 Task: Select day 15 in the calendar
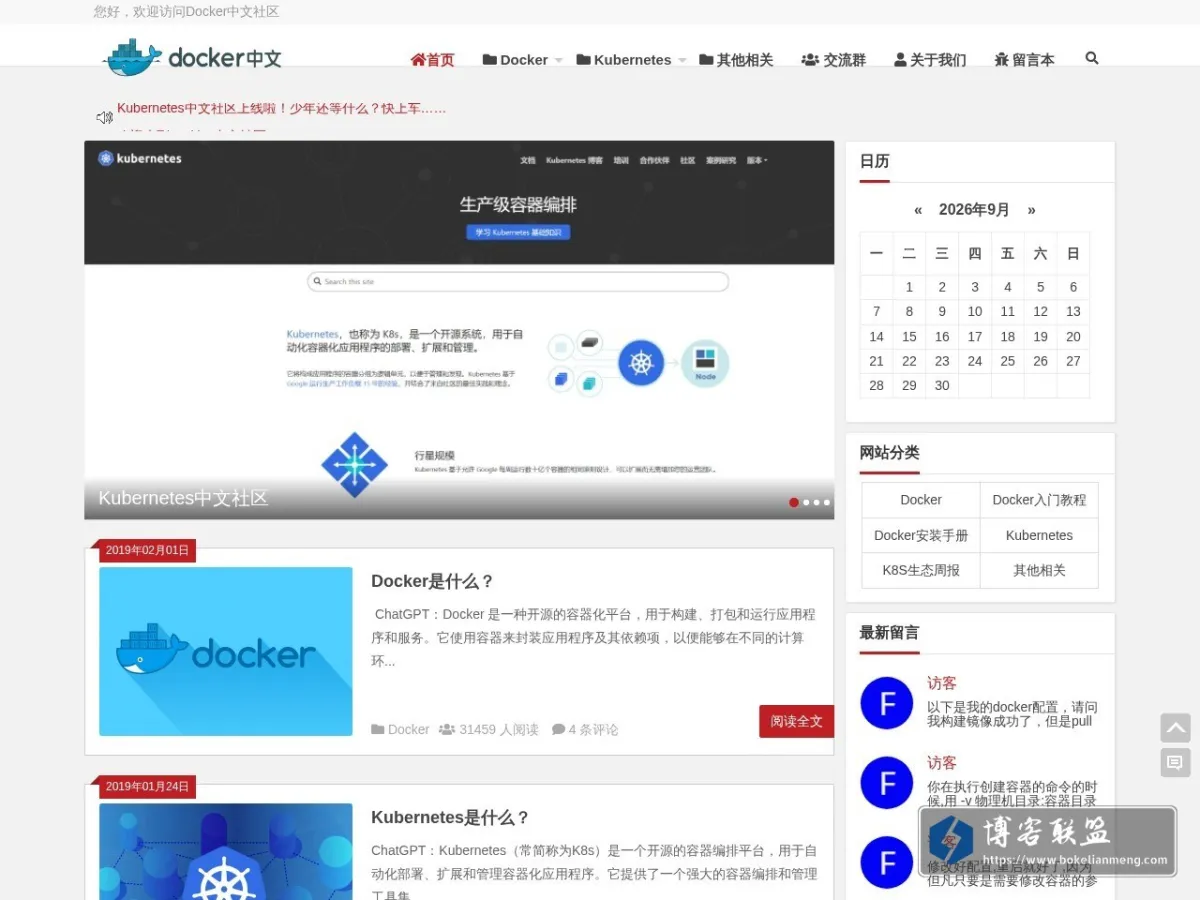pos(909,337)
